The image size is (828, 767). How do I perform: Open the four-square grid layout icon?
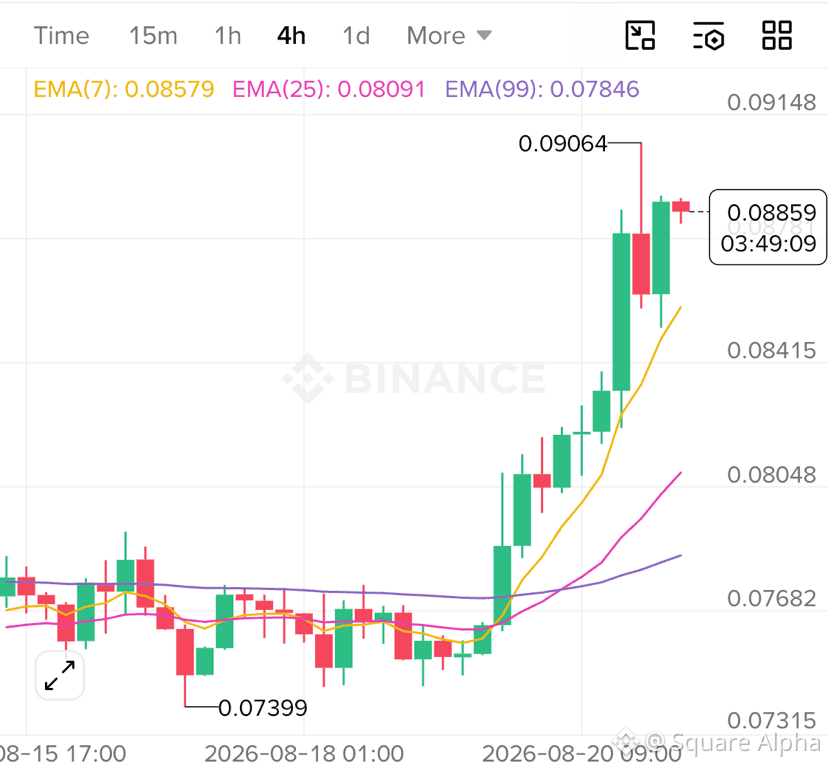777,35
